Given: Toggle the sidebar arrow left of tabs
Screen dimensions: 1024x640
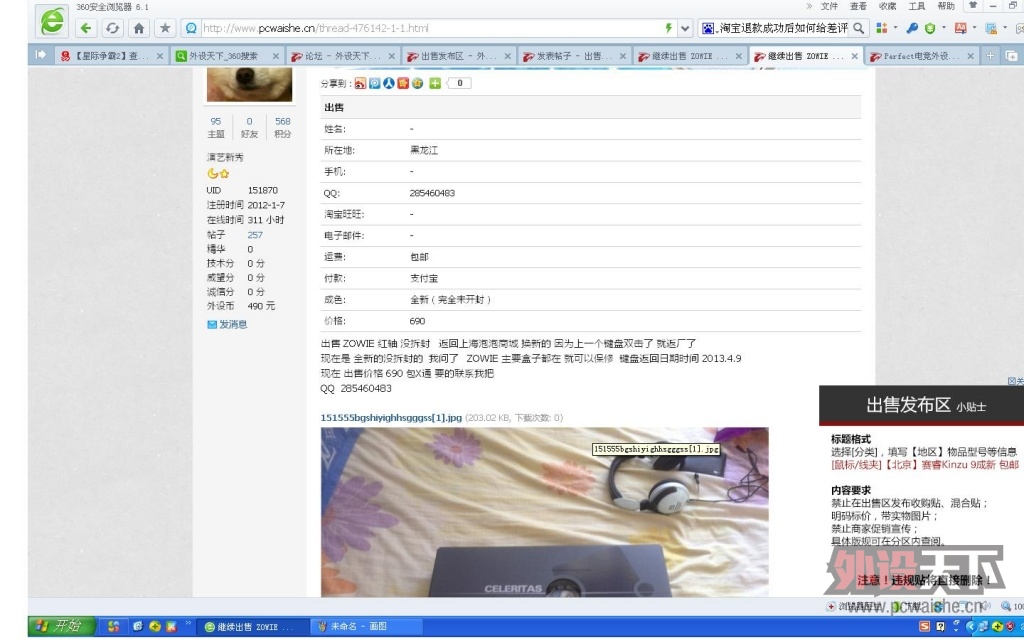Looking at the screenshot, I should coord(40,55).
